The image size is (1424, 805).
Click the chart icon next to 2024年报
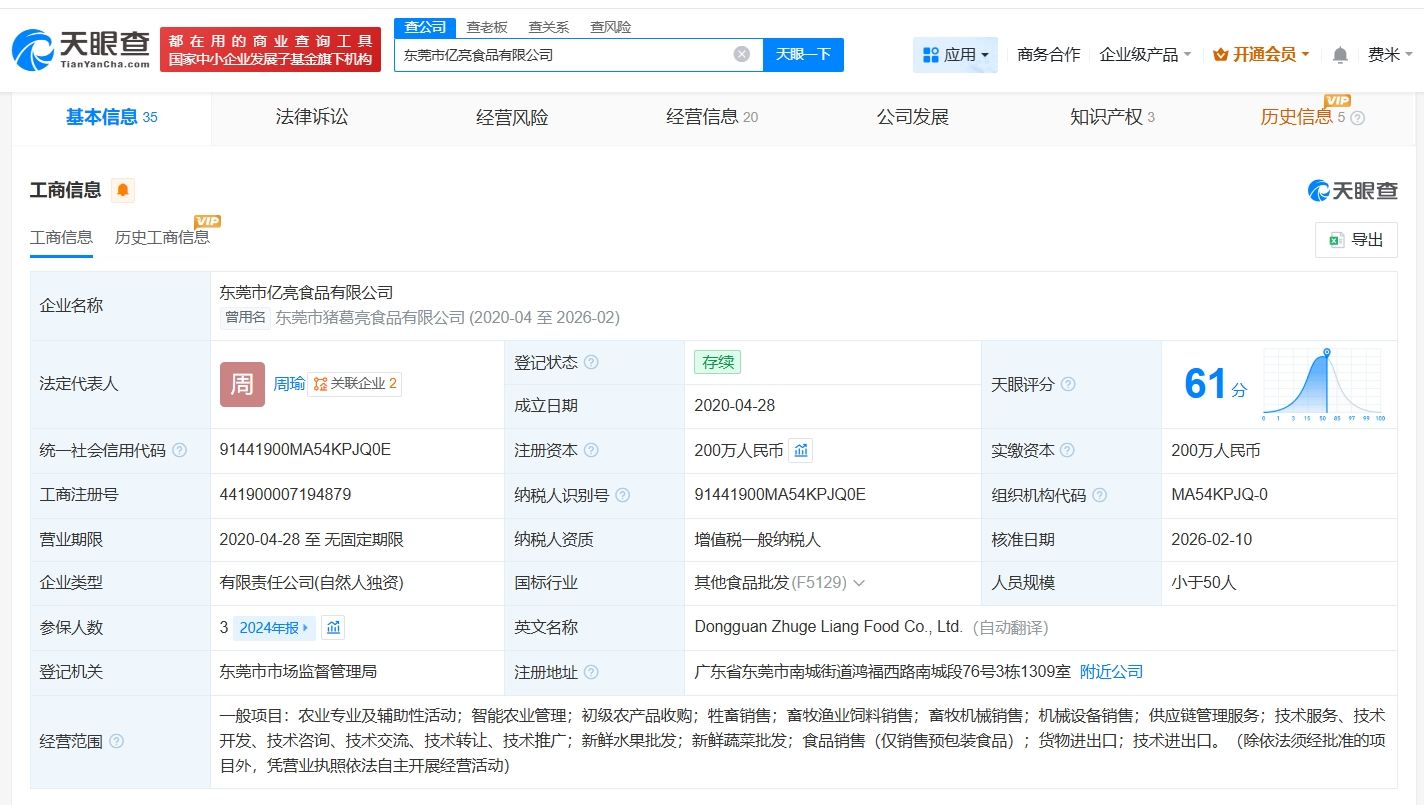334,628
